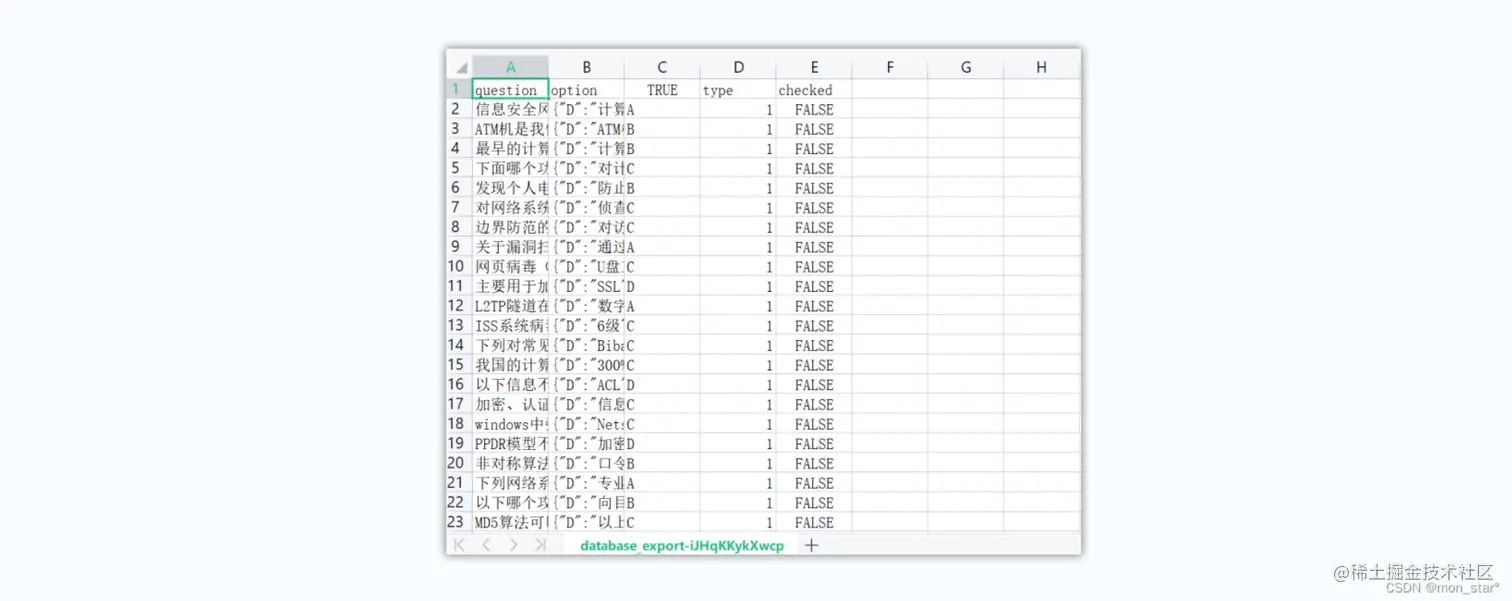Screen dimensions: 1512x601
Task: Select cell starting with "L2TP隧道"
Action: (x=510, y=306)
